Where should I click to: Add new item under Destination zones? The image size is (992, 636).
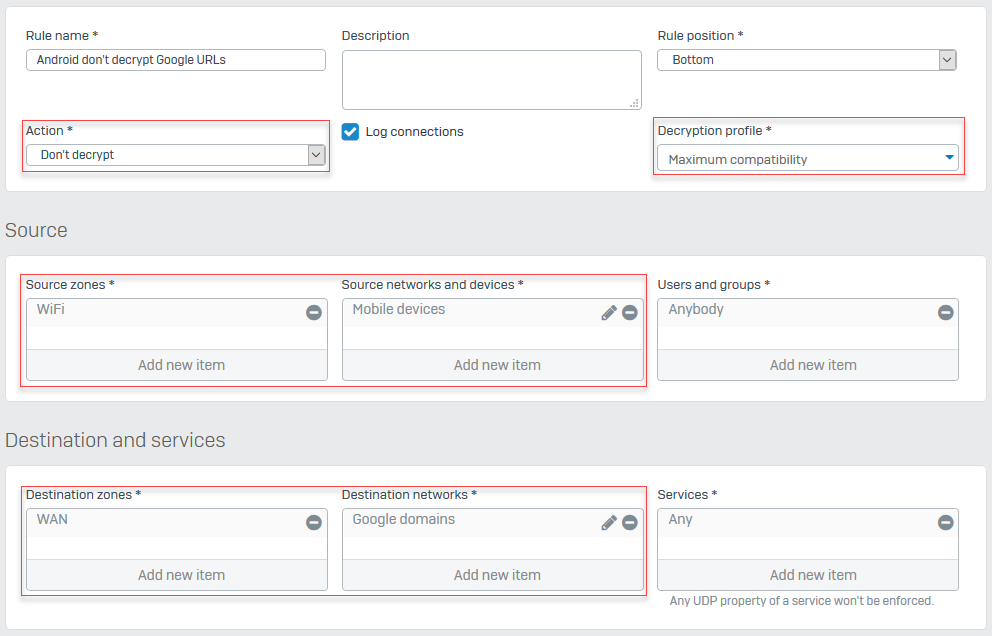click(176, 574)
